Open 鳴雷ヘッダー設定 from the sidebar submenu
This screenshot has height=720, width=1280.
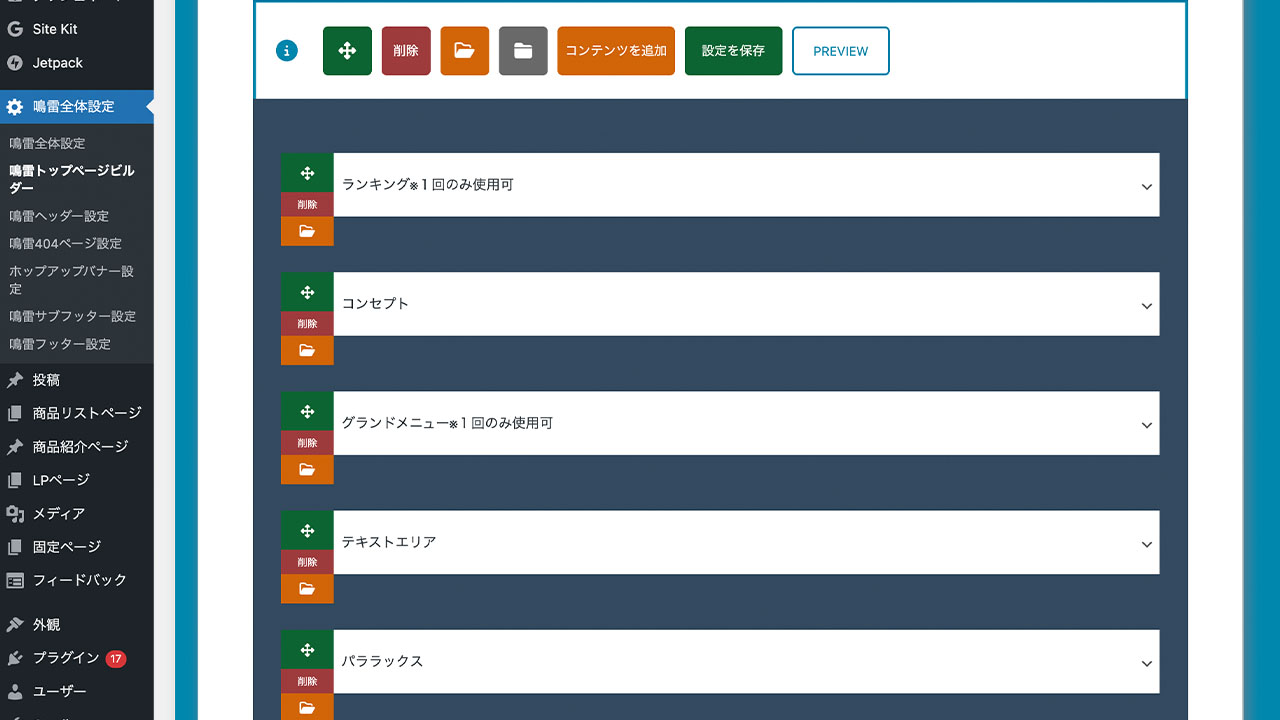[60, 215]
